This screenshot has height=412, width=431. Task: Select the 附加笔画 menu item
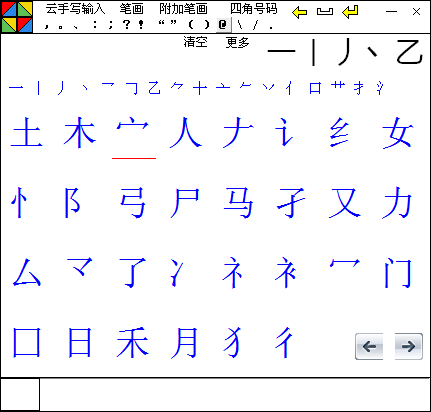[183, 9]
